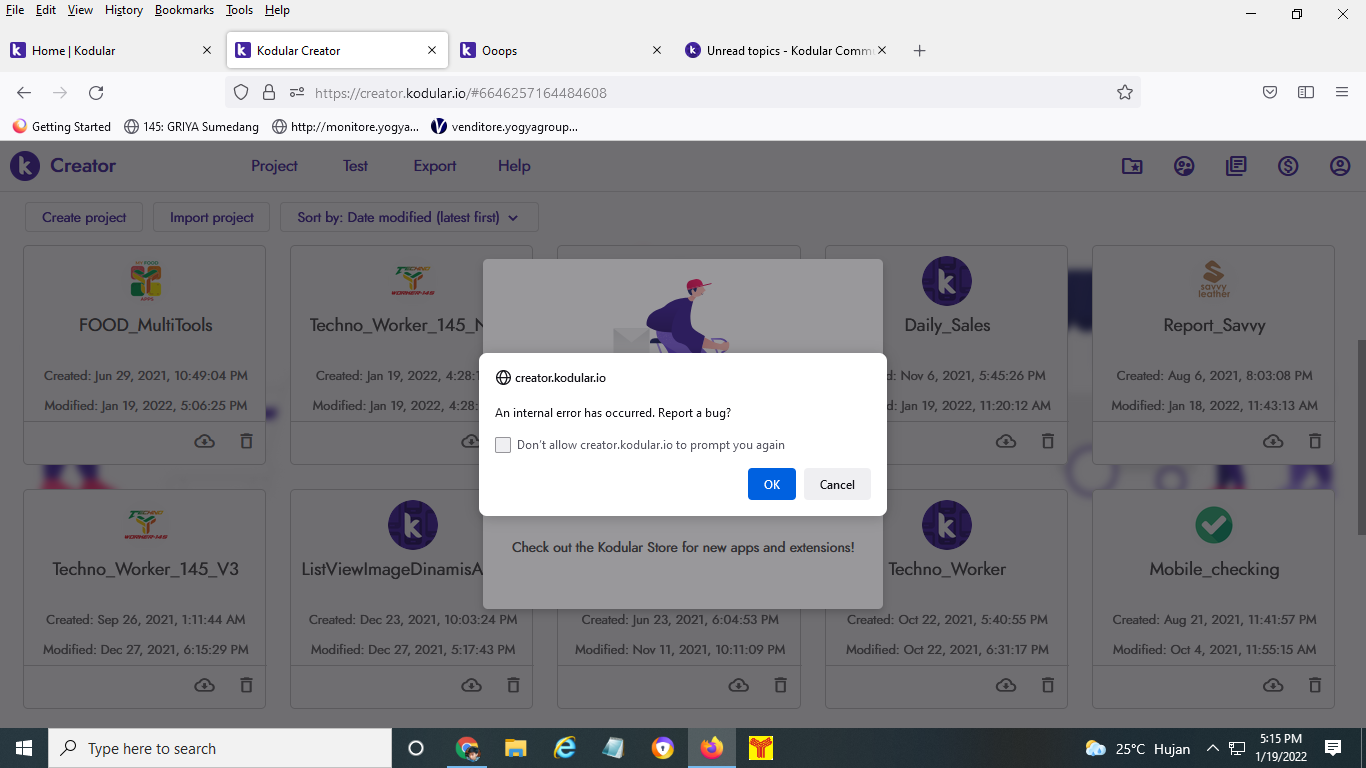1366x768 pixels.
Task: Open a new browser tab
Action: [x=919, y=50]
